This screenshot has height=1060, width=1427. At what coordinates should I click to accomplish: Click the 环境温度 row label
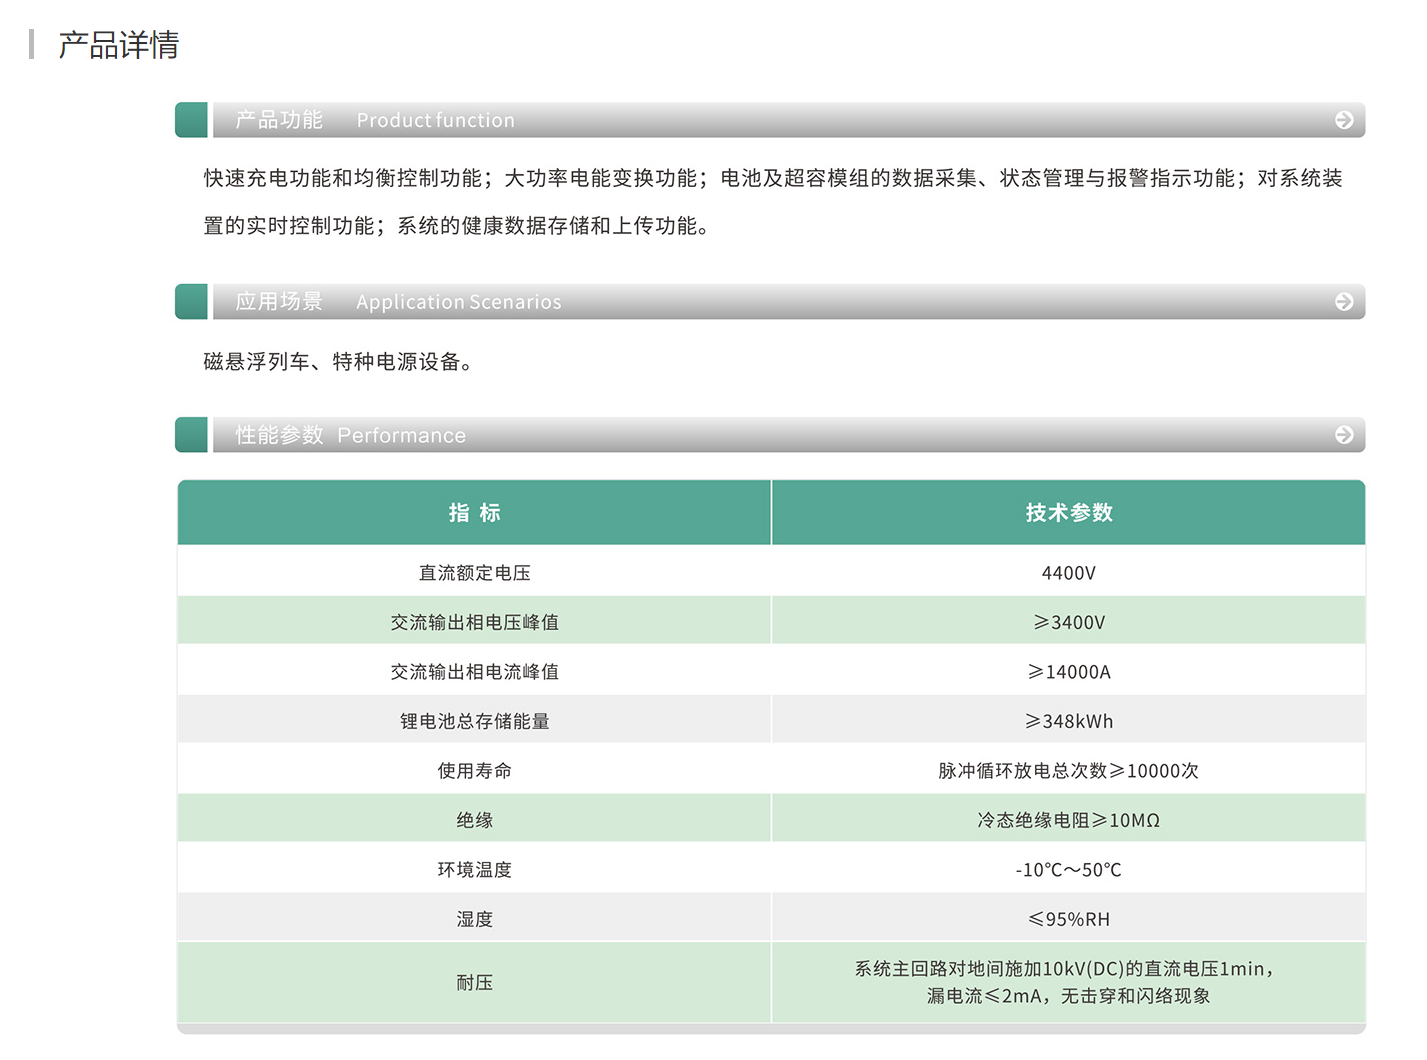click(474, 870)
